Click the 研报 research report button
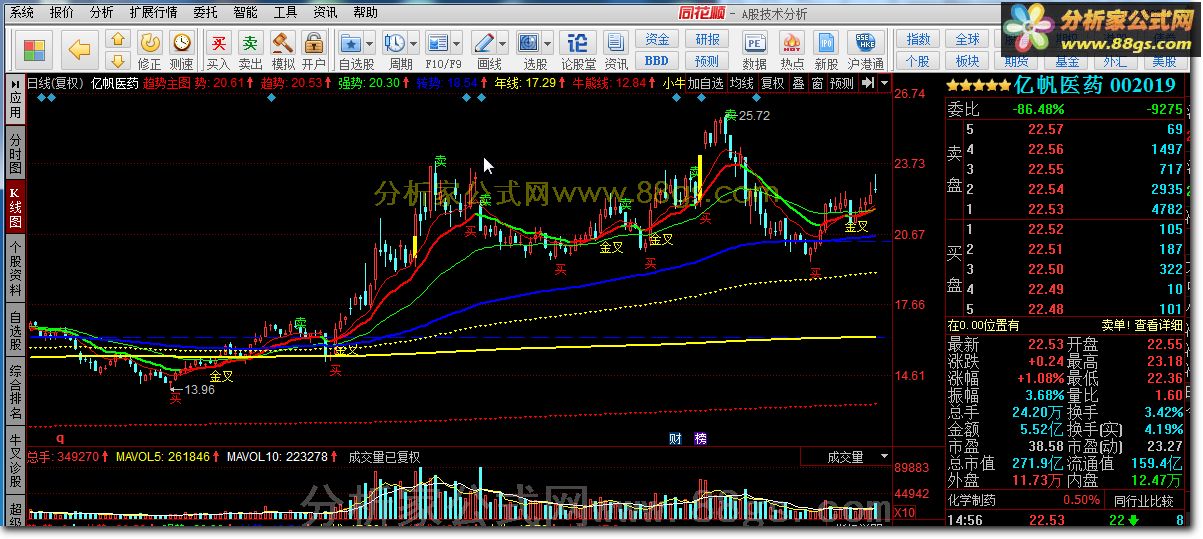This screenshot has width=1203, height=539. pyautogui.click(x=707, y=39)
